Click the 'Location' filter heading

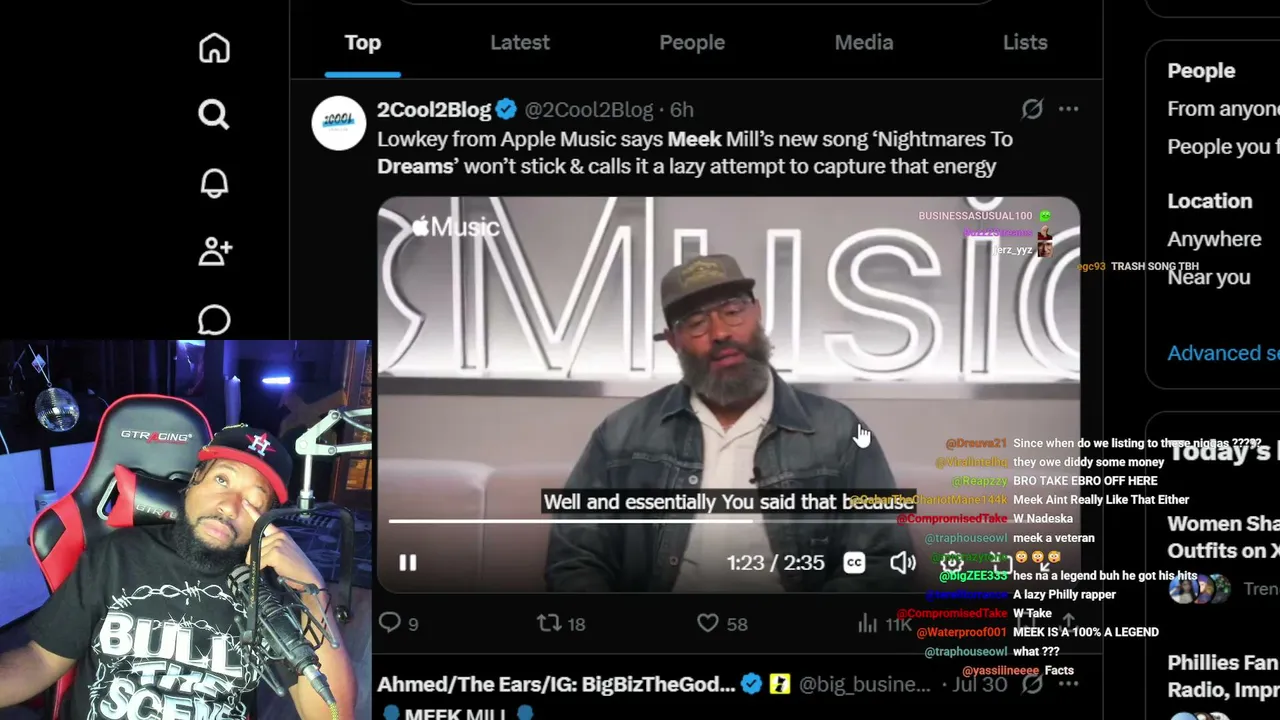point(1209,201)
